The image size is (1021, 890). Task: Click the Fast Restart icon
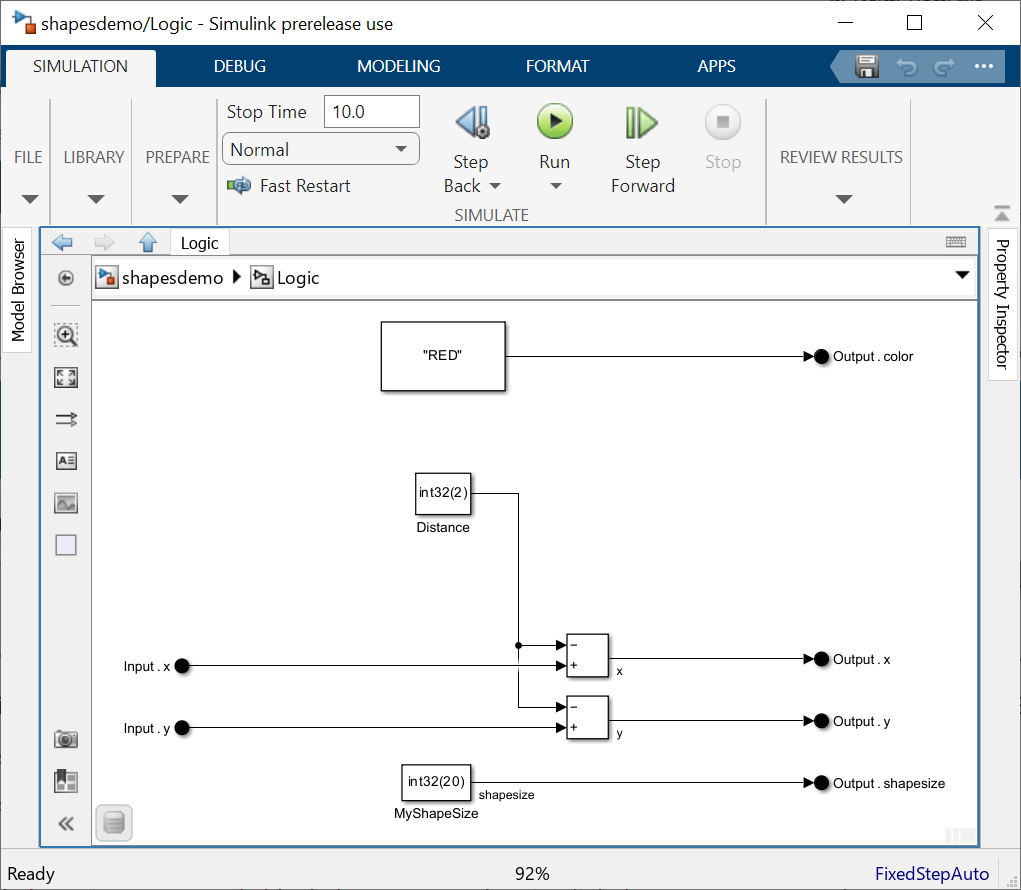[239, 186]
